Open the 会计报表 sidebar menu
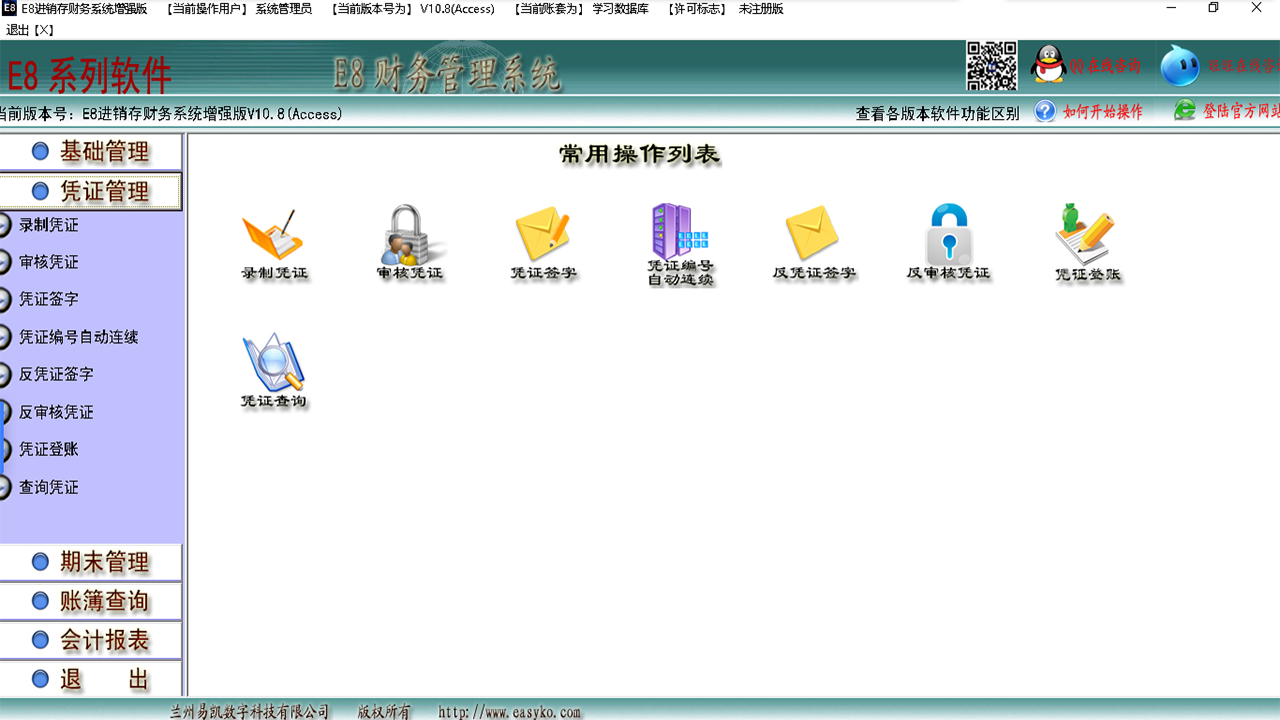This screenshot has height=720, width=1280. click(92, 639)
